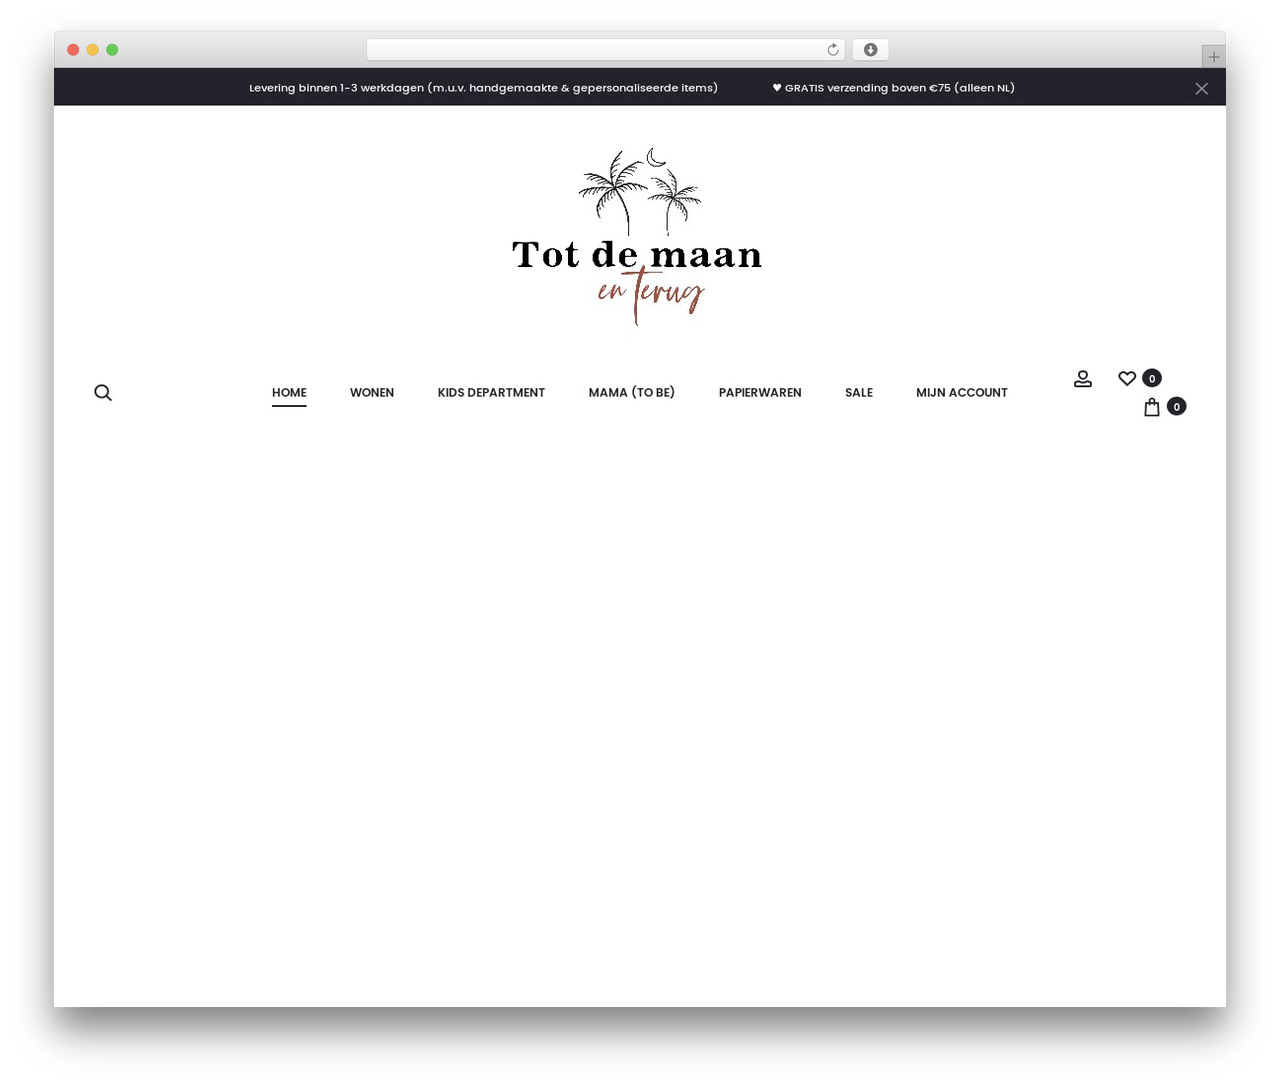This screenshot has width=1280, height=1084.
Task: Open the user account profile icon
Action: 1083,379
